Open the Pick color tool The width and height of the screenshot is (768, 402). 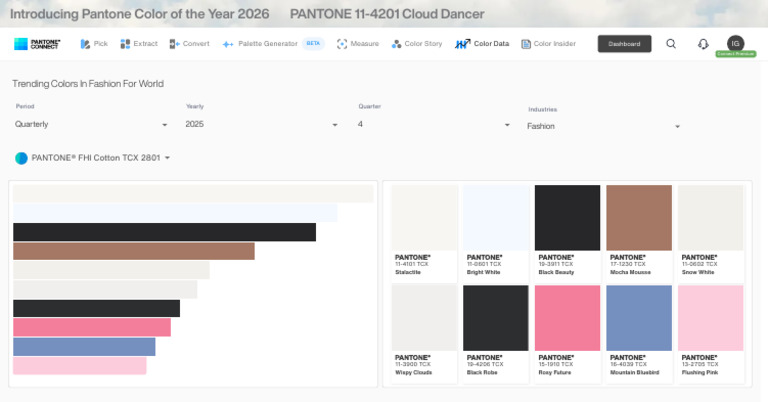(94, 44)
